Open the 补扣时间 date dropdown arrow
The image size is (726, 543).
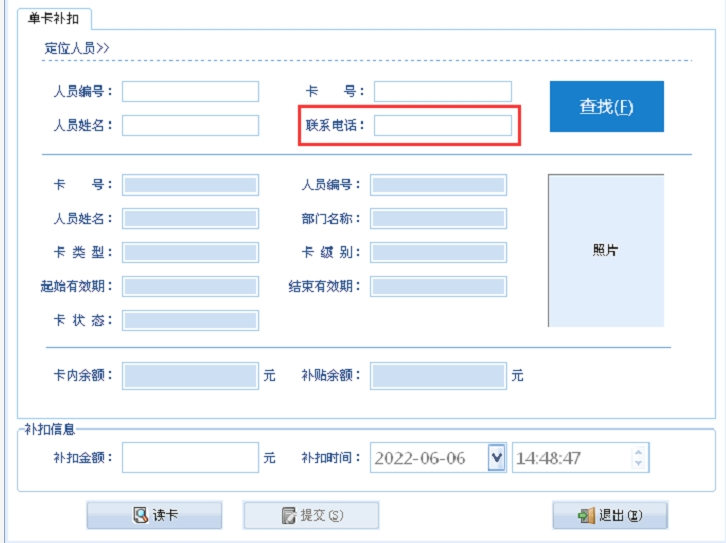click(x=496, y=458)
